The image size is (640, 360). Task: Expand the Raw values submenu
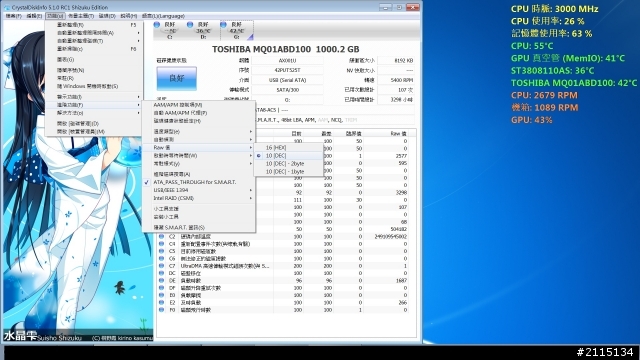198,147
